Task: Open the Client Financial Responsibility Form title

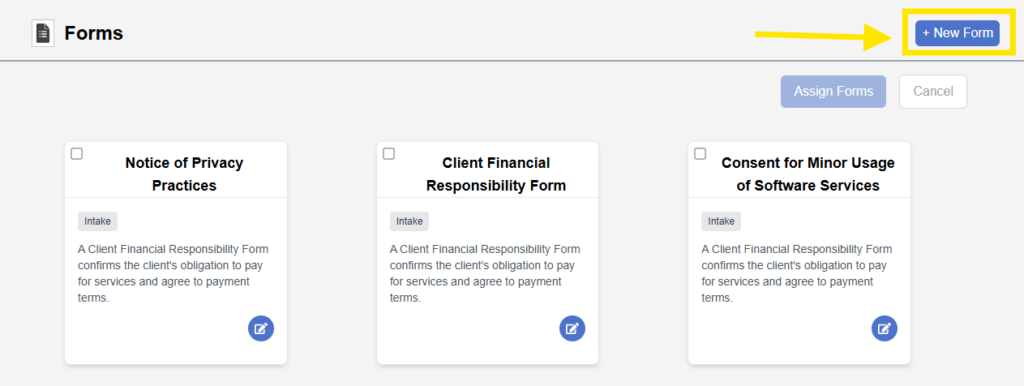Action: [x=496, y=174]
